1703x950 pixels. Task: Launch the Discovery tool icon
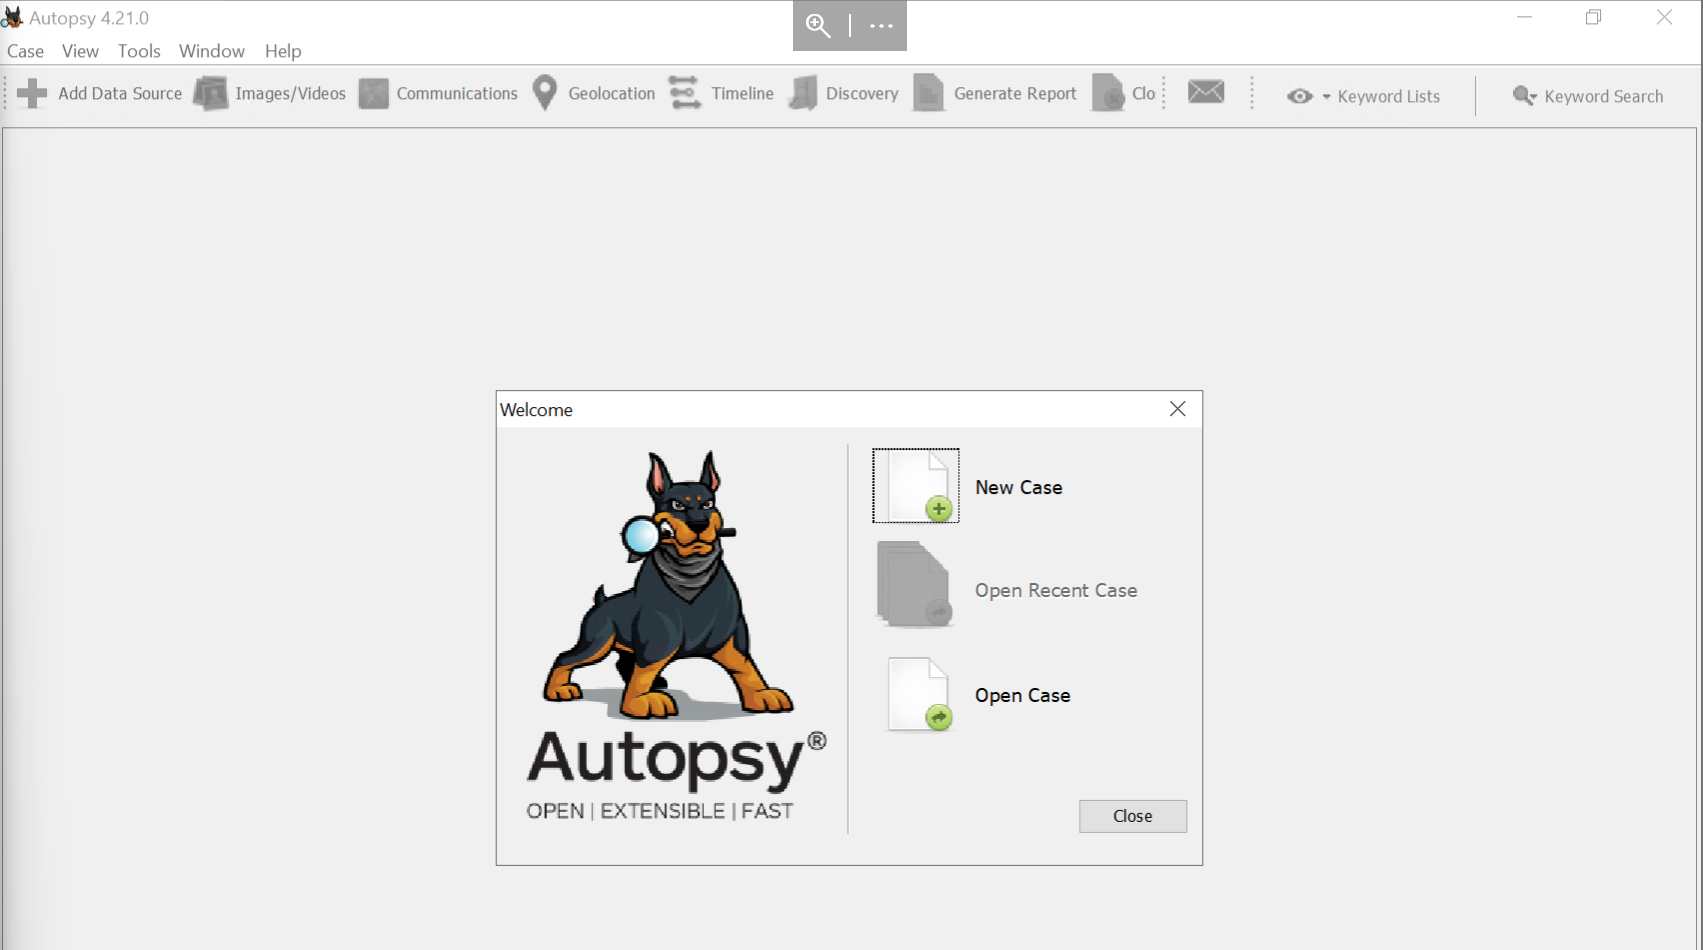(x=803, y=93)
